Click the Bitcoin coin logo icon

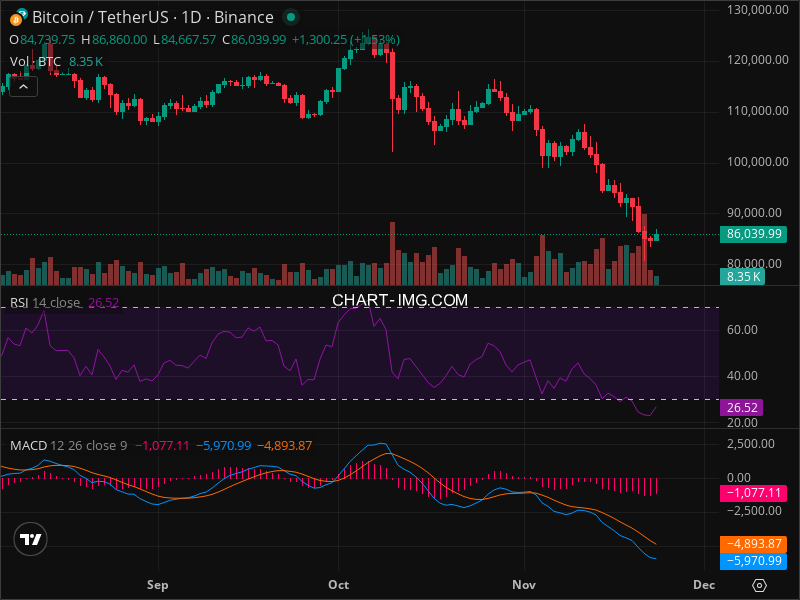[x=19, y=17]
